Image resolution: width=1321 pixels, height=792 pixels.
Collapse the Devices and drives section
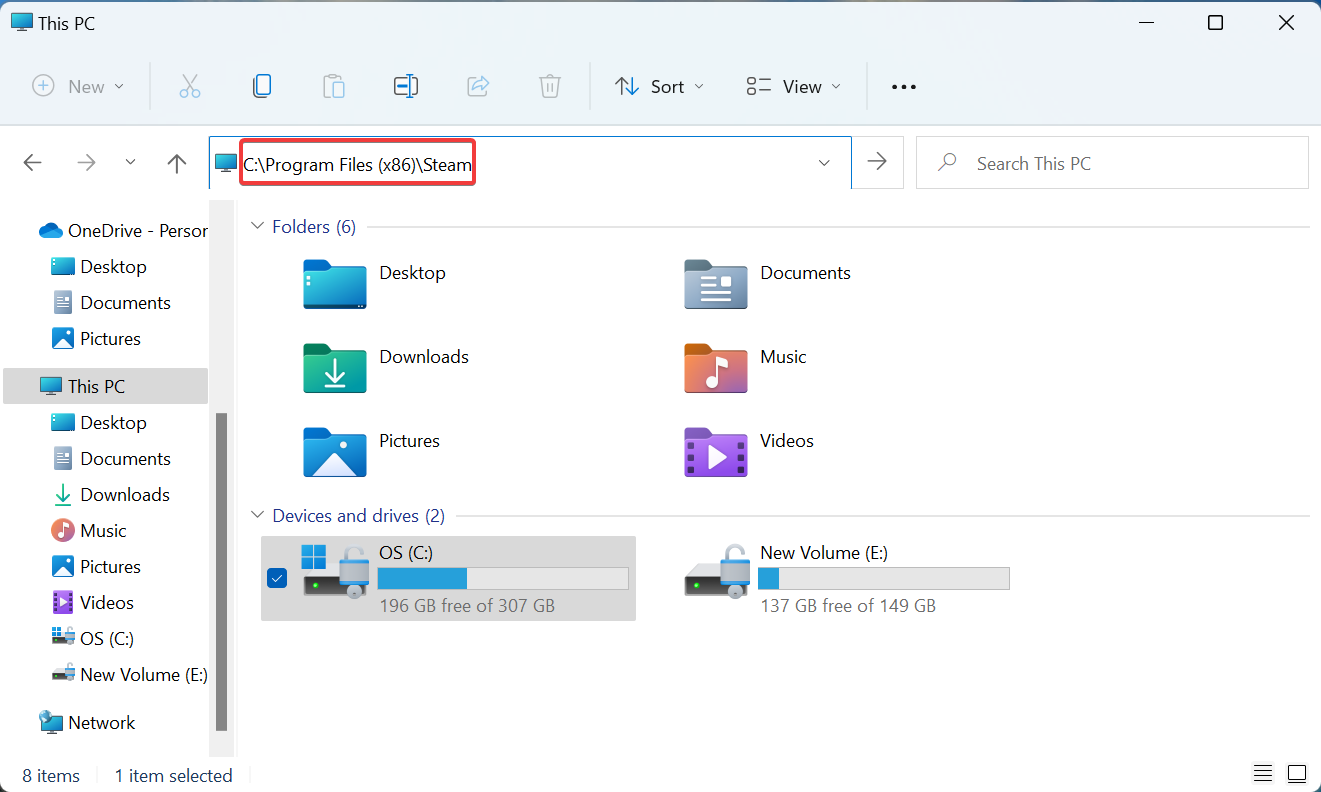click(x=258, y=516)
